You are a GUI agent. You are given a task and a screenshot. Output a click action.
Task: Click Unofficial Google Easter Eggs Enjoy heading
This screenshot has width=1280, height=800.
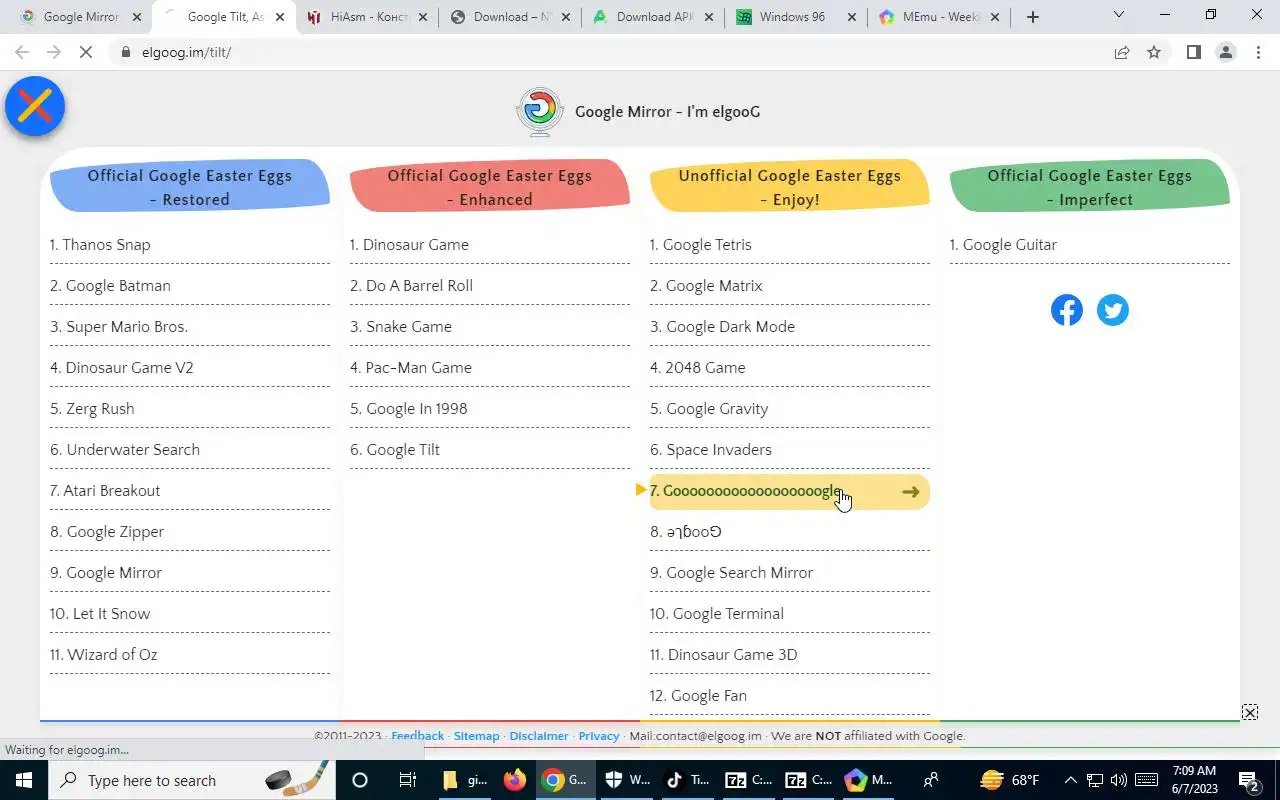coord(790,187)
